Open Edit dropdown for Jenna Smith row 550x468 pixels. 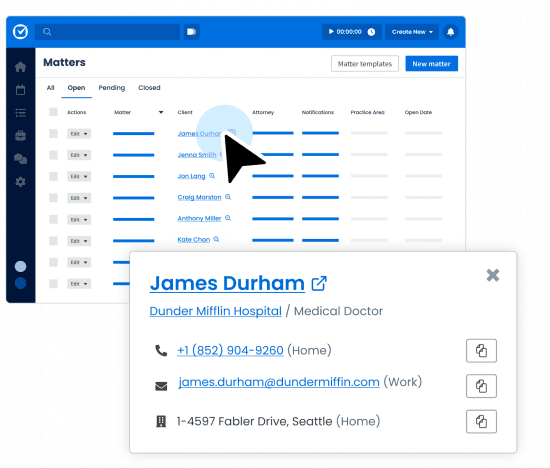point(79,155)
